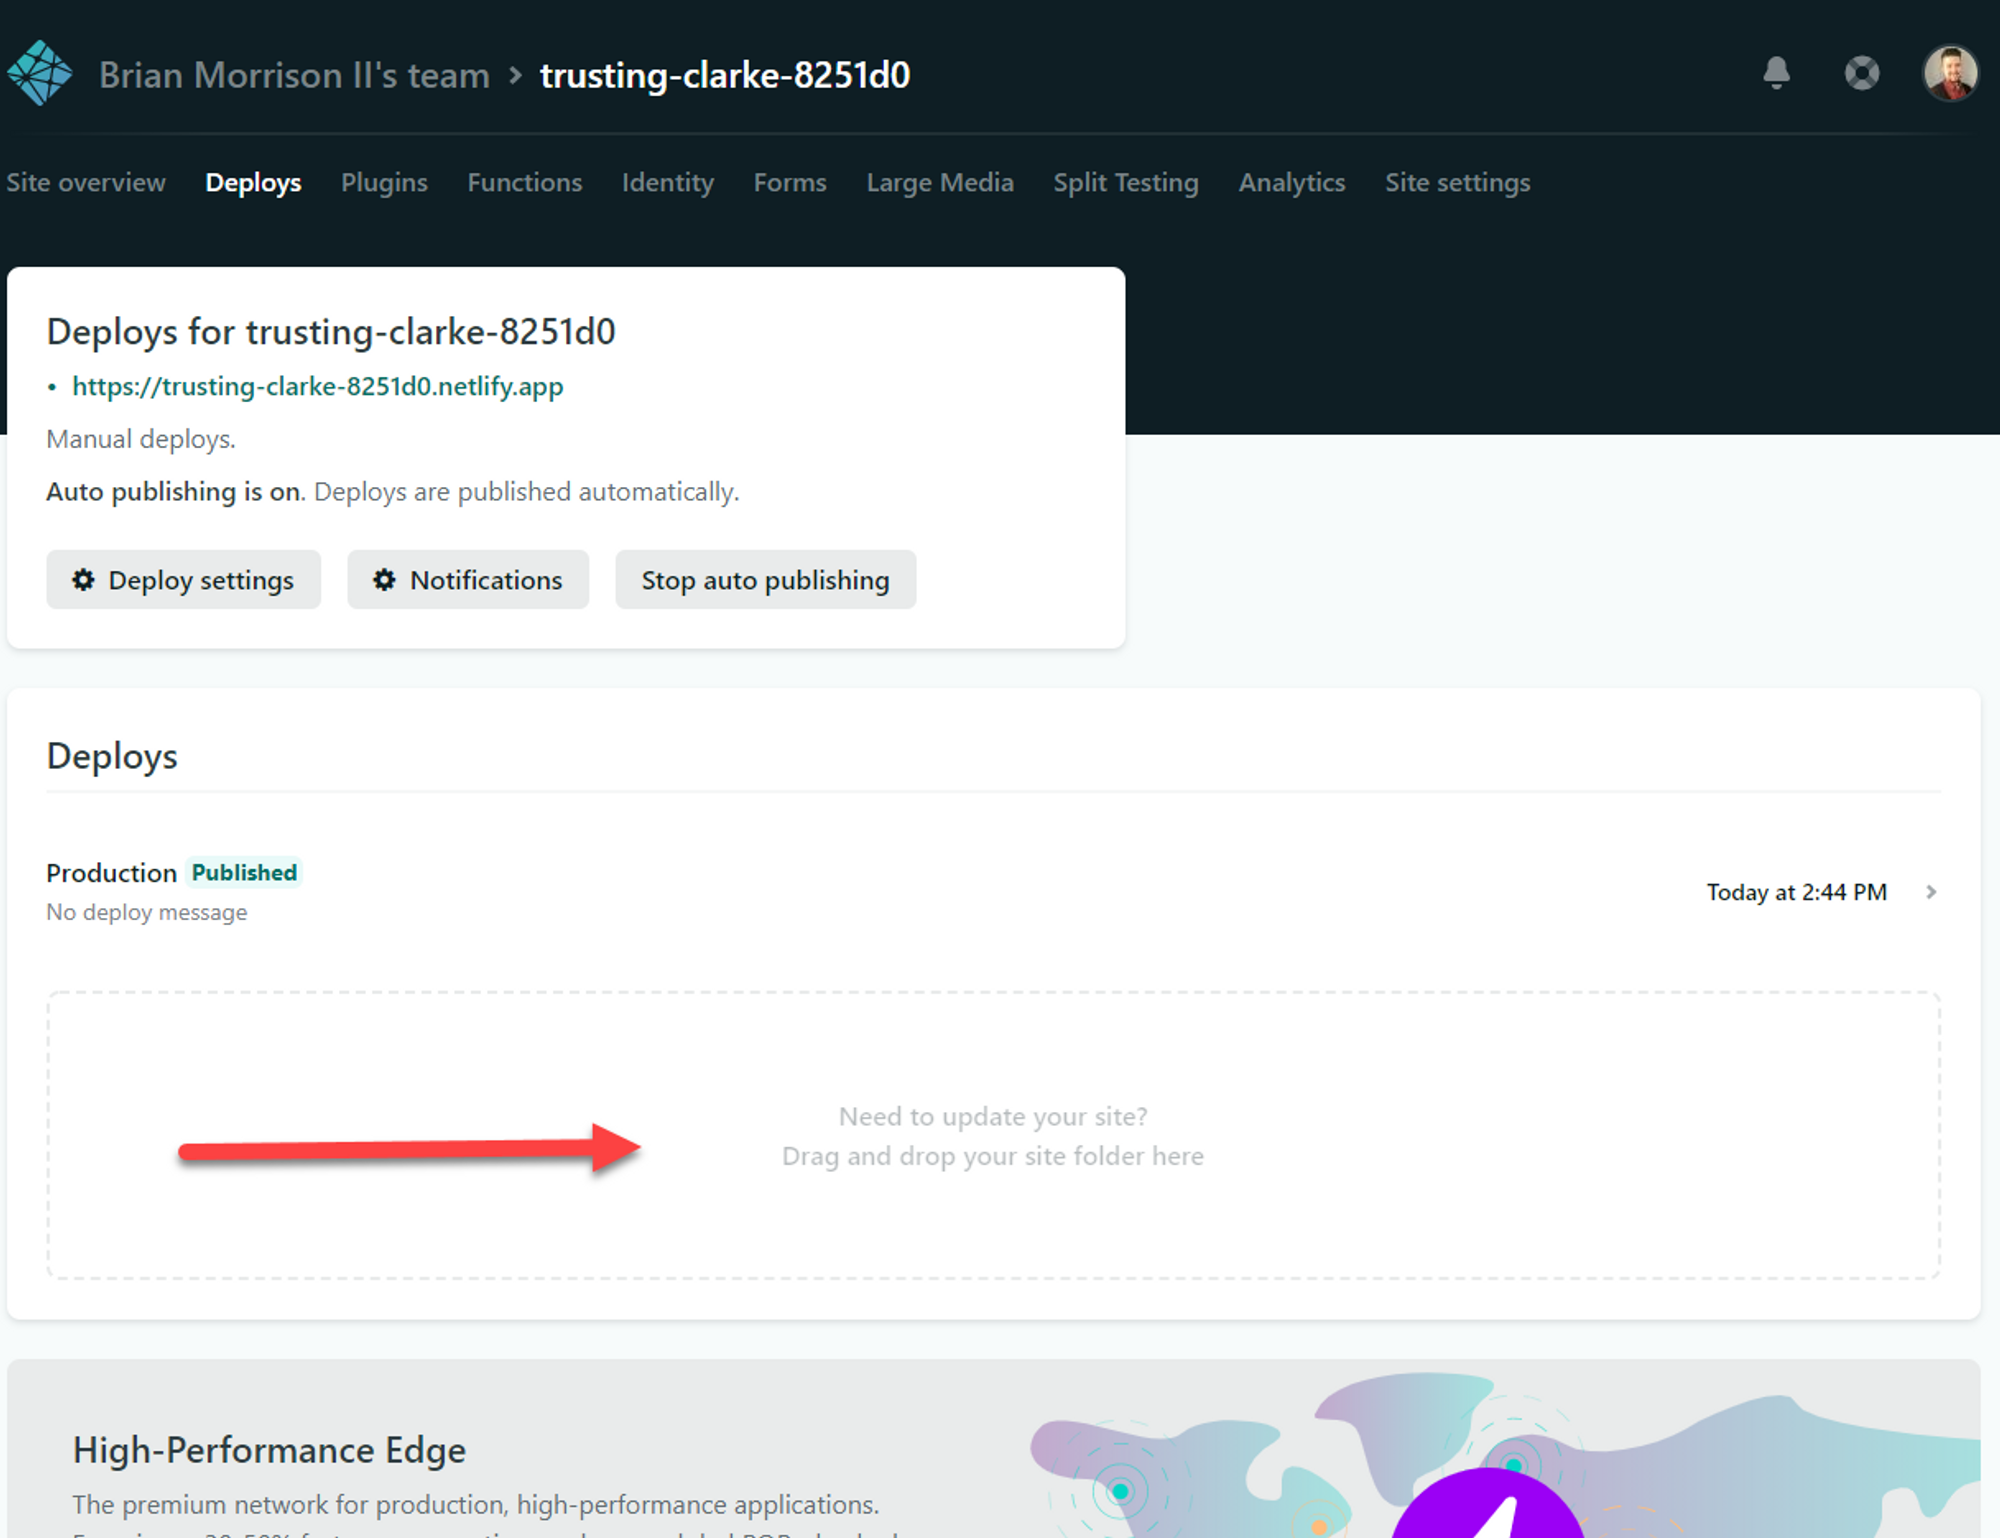Click the Stop auto publishing button
2000x1538 pixels.
tap(765, 580)
